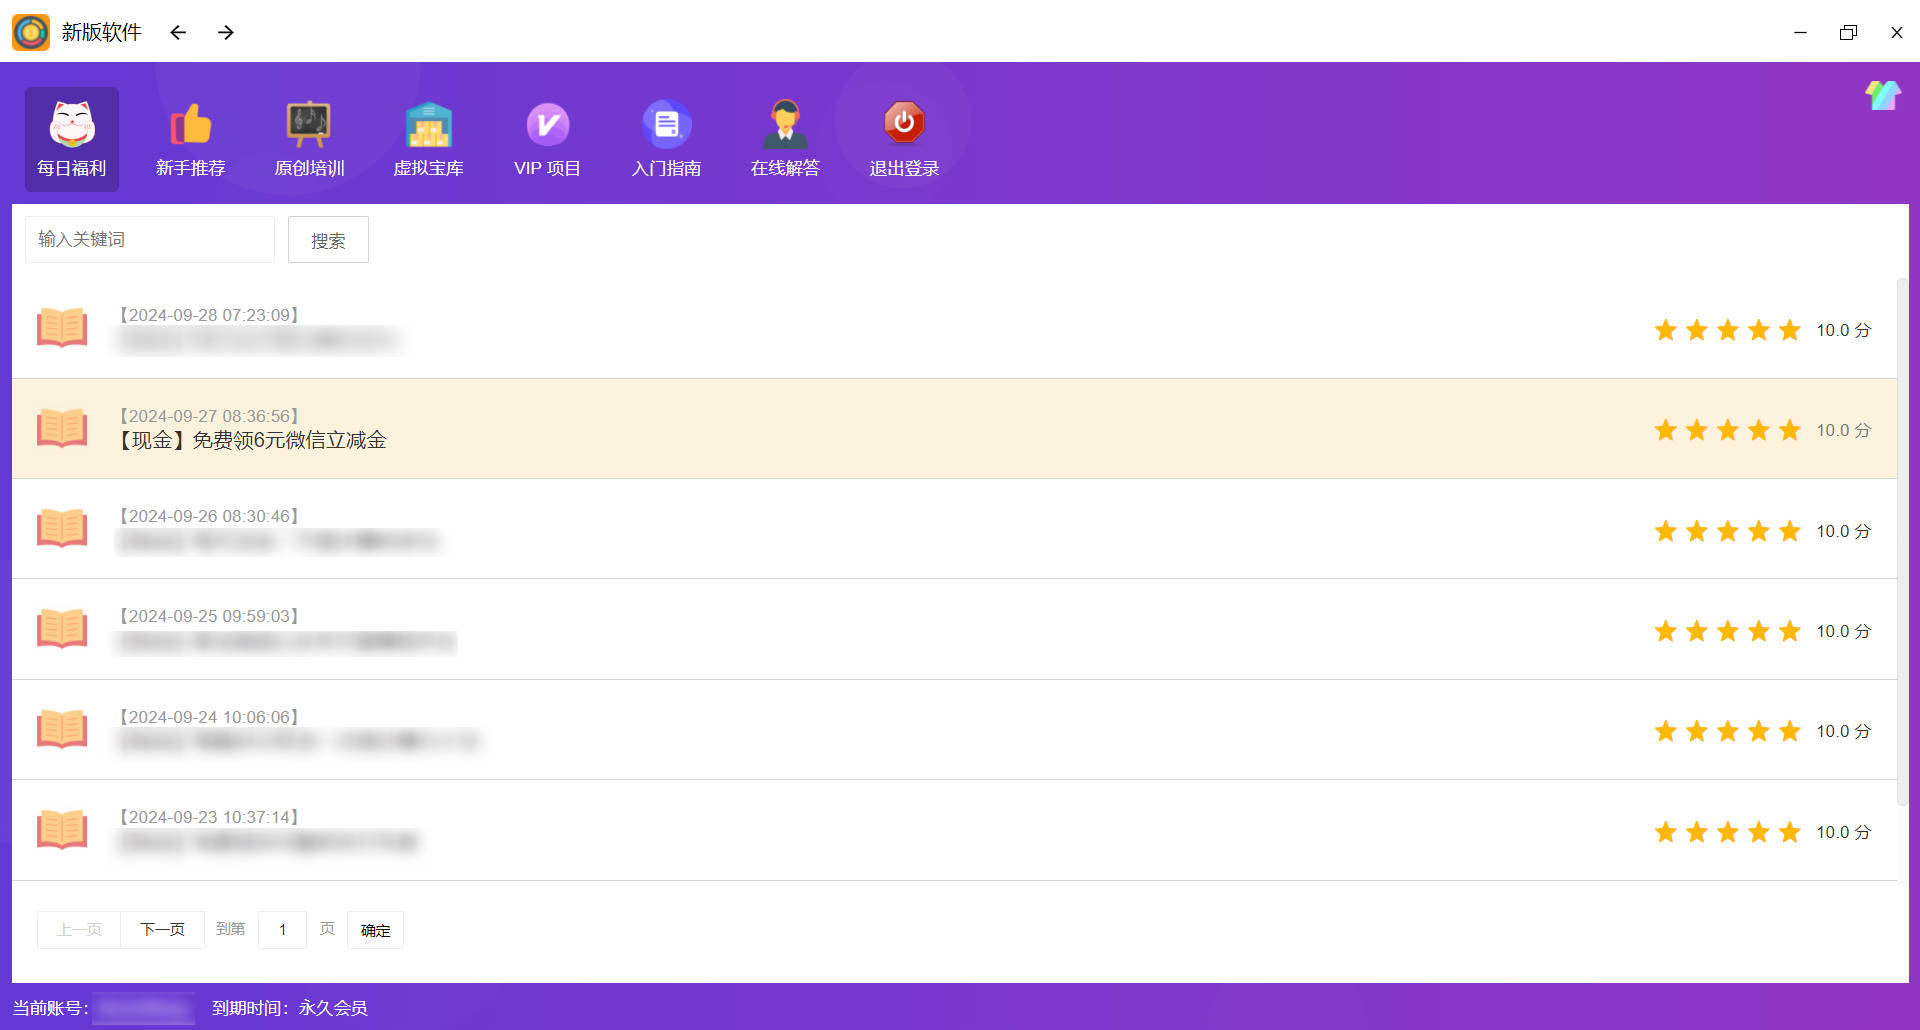Open the 原创培训 blackboard icon
Image resolution: width=1920 pixels, height=1030 pixels.
click(x=309, y=125)
